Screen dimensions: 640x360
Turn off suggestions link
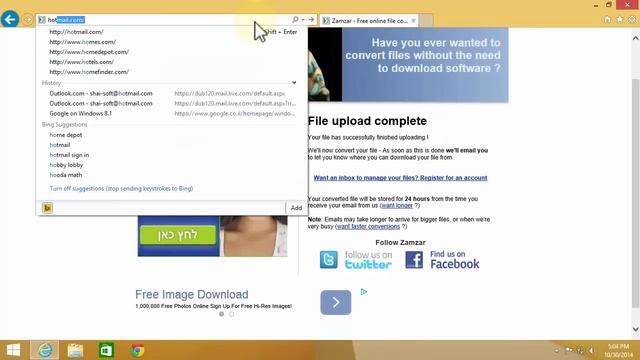(x=121, y=189)
